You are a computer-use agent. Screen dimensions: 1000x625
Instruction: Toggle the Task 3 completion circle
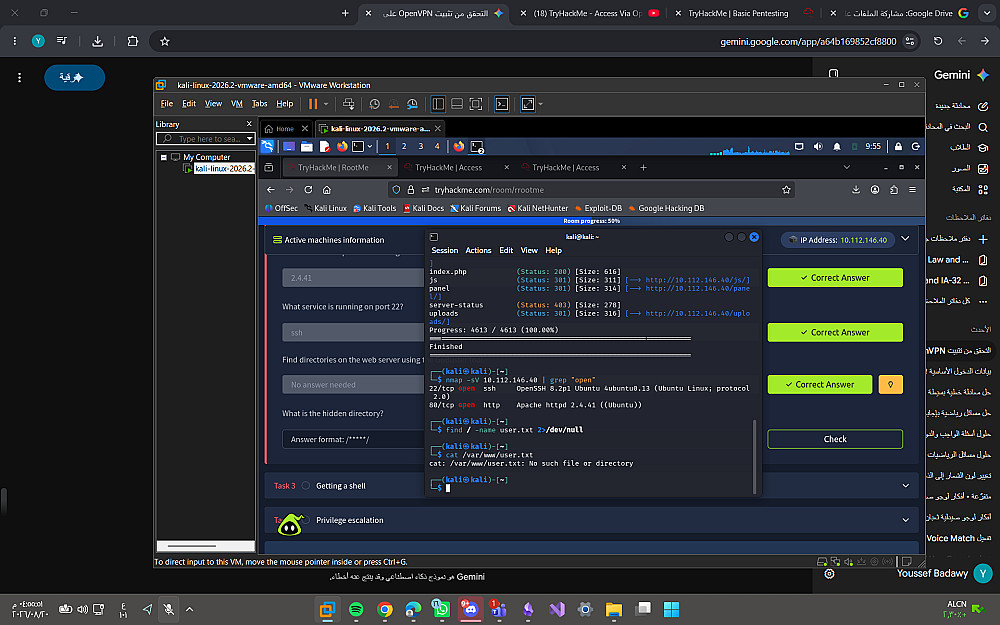coord(305,486)
